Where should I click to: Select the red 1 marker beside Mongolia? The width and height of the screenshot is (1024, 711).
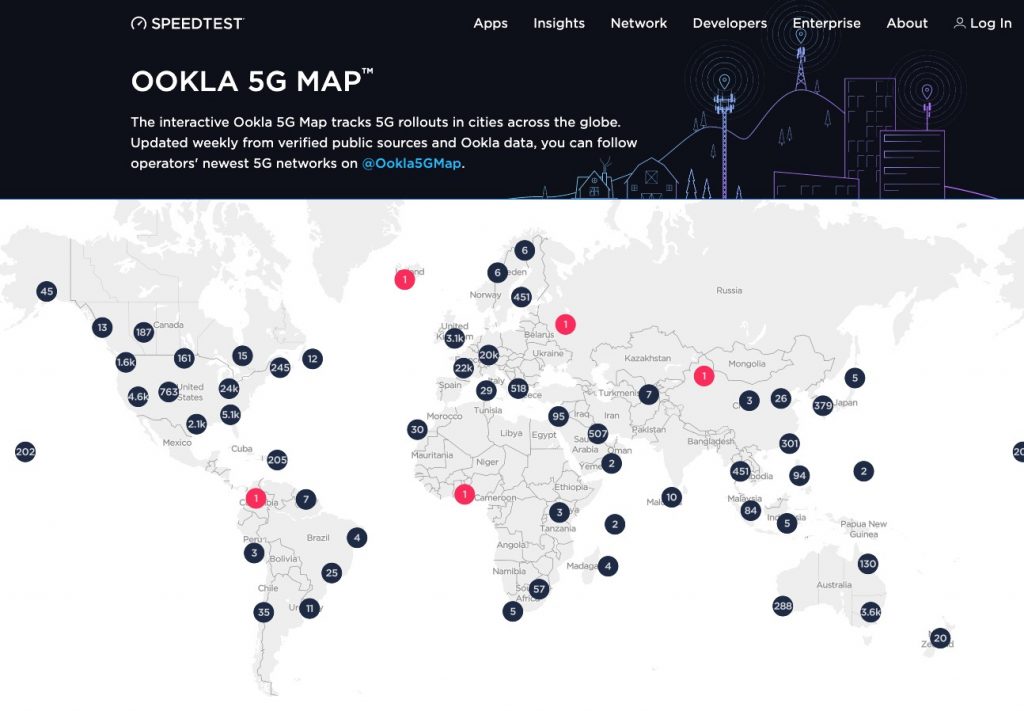703,376
